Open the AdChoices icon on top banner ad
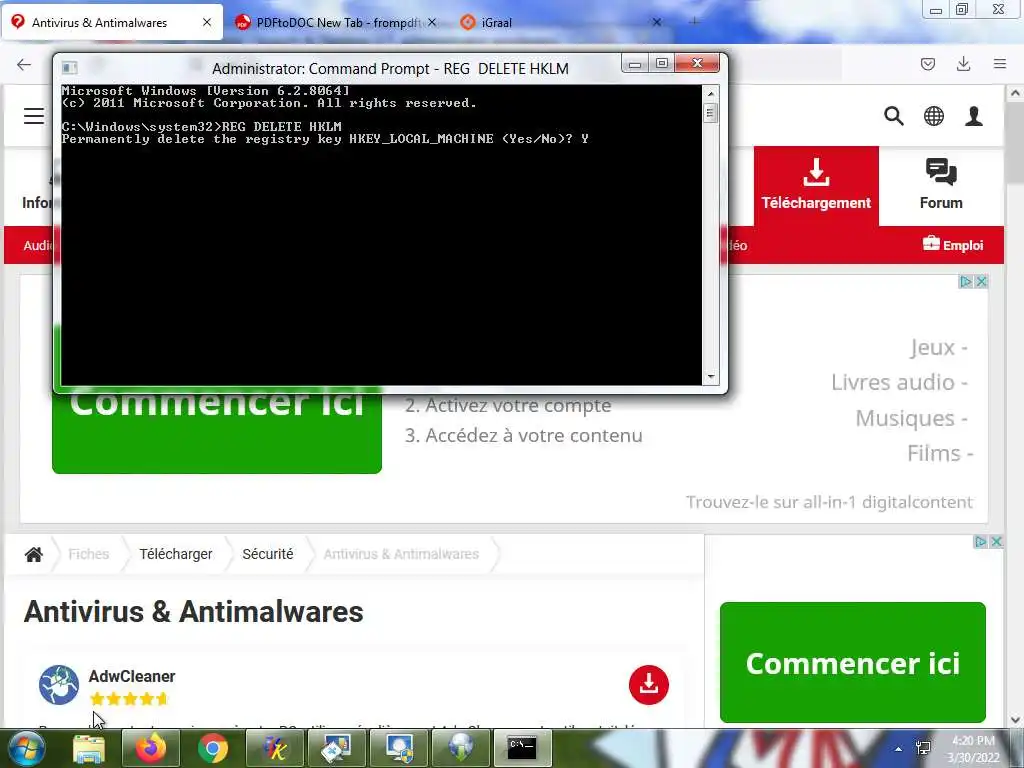 pyautogui.click(x=965, y=281)
